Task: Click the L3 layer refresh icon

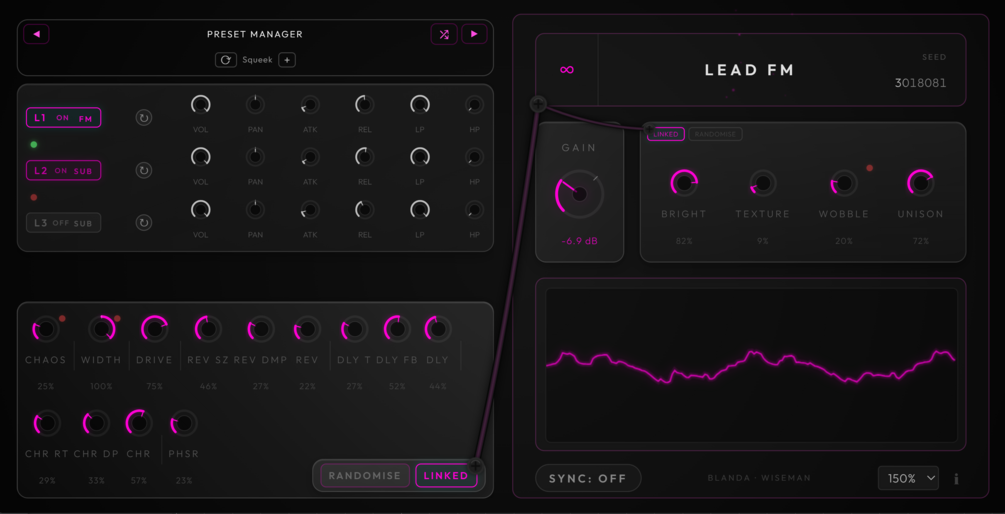Action: tap(144, 223)
